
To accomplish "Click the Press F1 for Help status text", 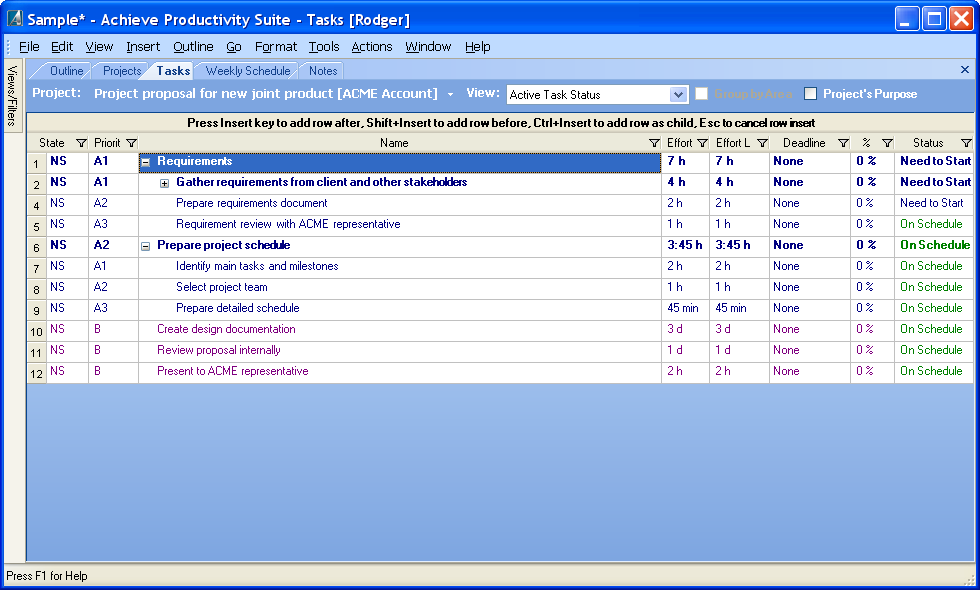I will pyautogui.click(x=47, y=576).
